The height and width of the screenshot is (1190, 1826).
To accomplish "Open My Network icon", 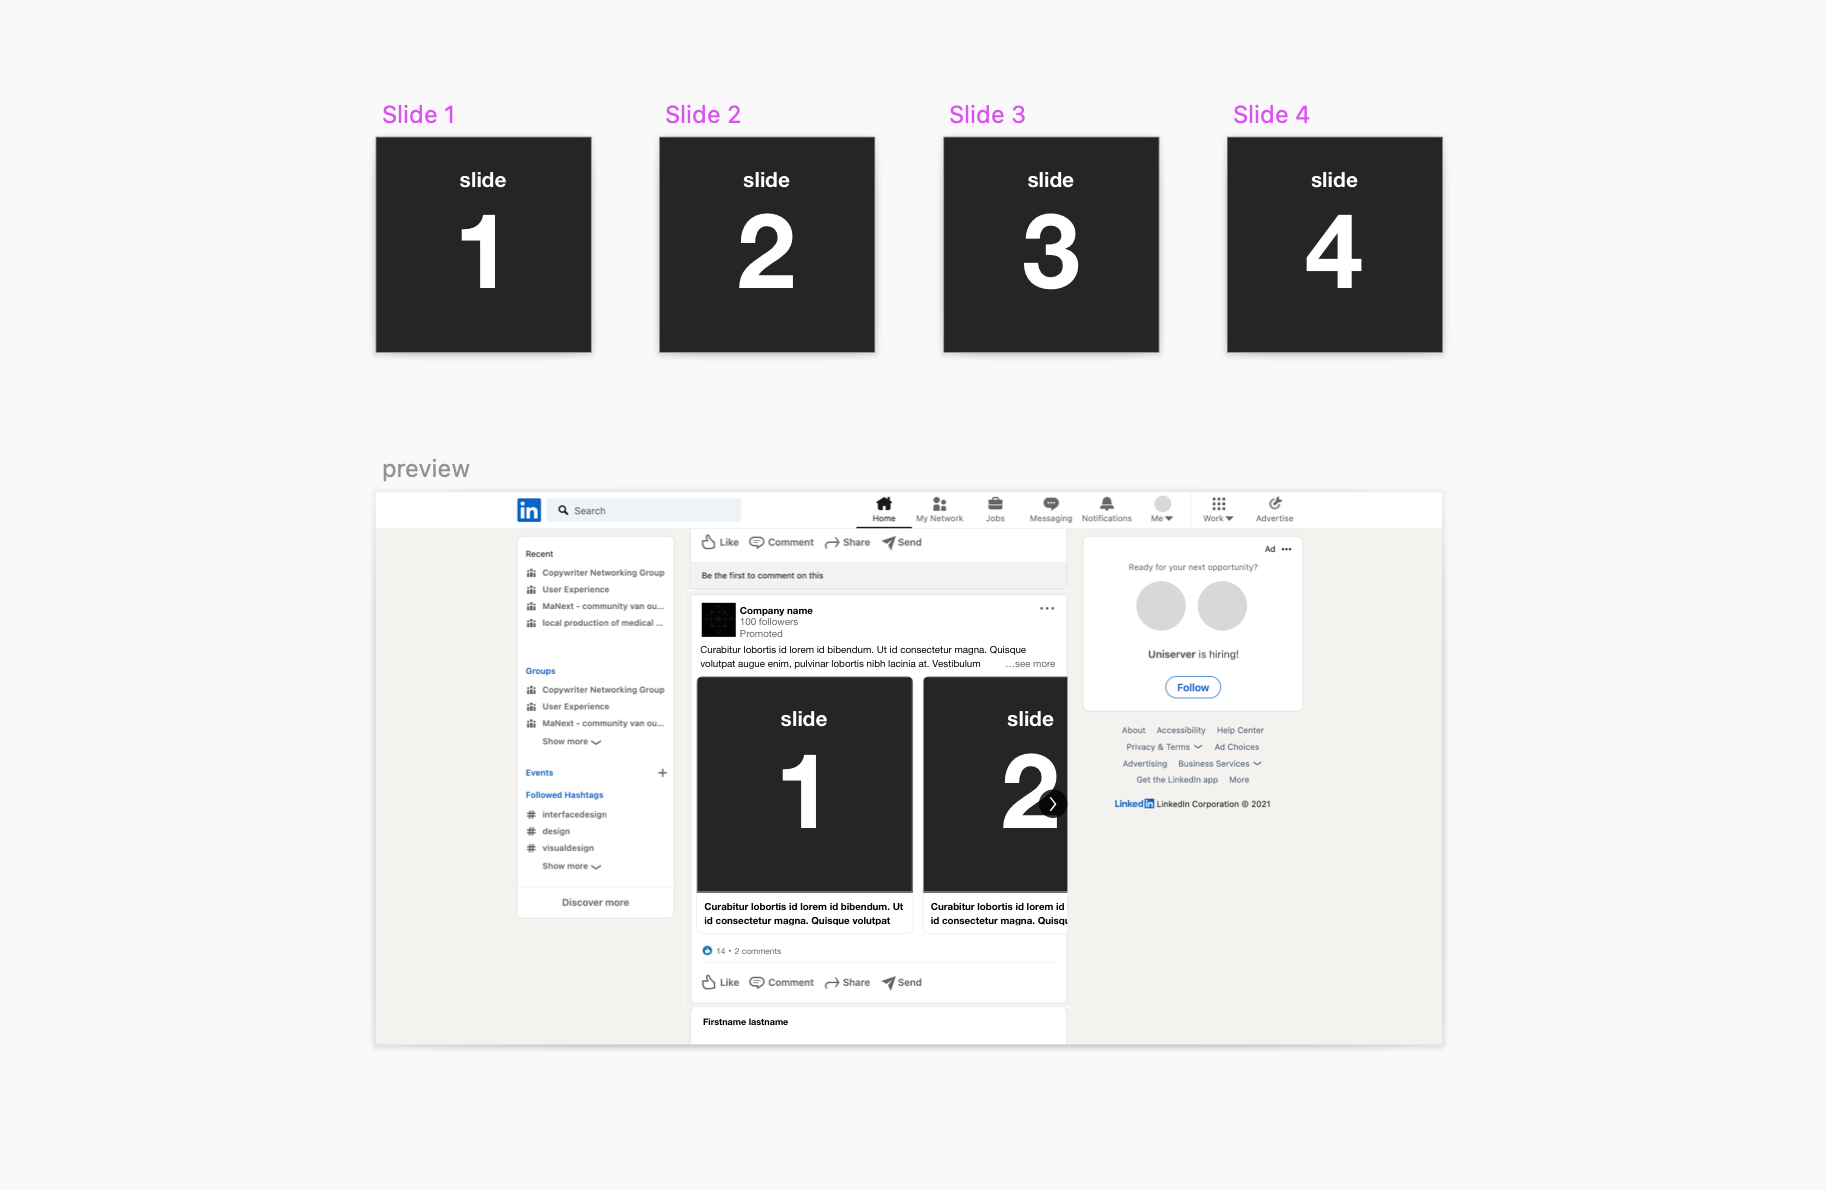I will (x=939, y=504).
